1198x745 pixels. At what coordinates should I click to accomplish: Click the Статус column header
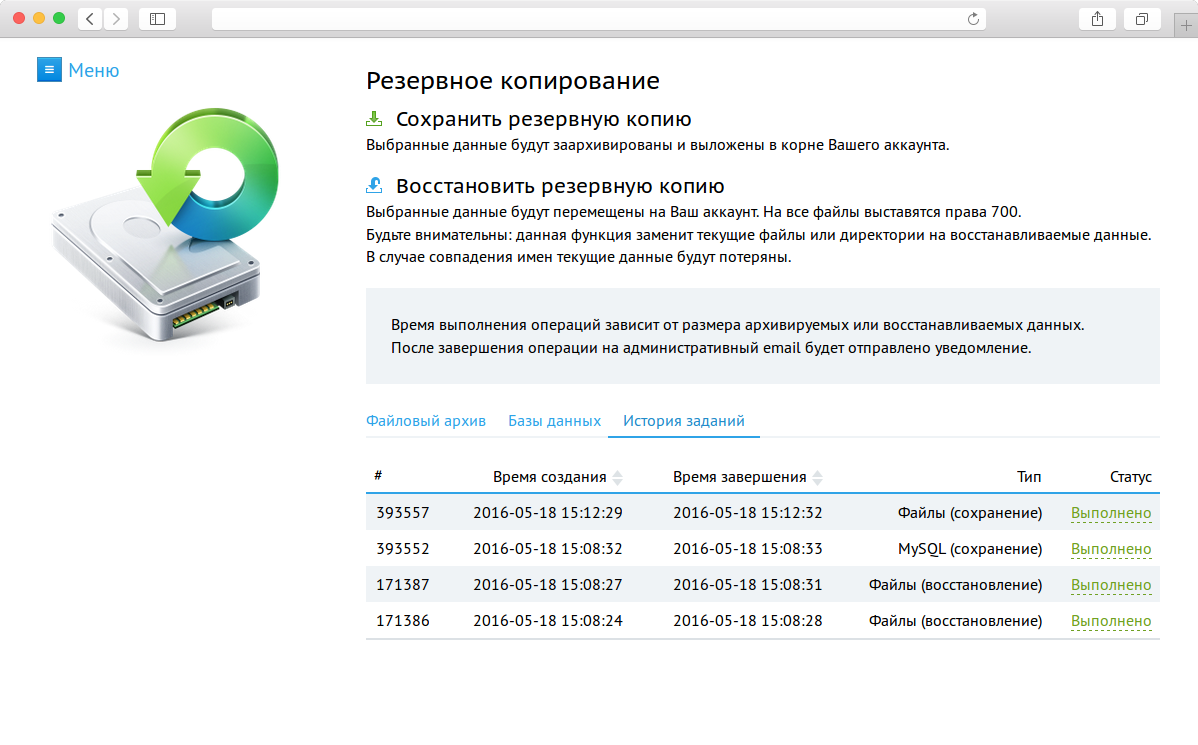click(x=1131, y=477)
